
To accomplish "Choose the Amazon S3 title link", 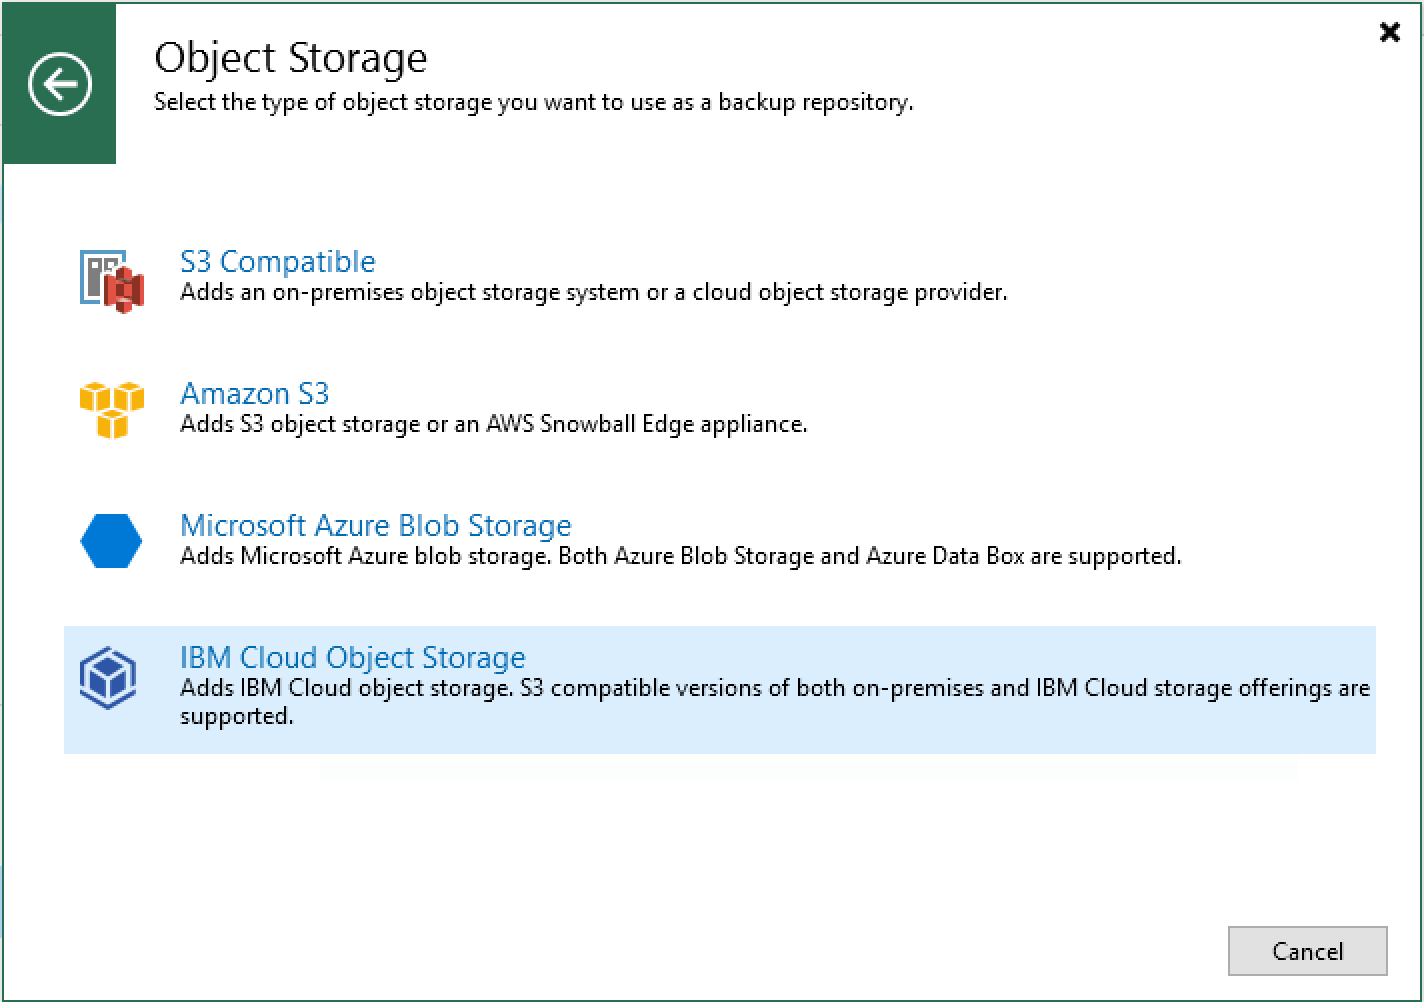I will pyautogui.click(x=254, y=393).
